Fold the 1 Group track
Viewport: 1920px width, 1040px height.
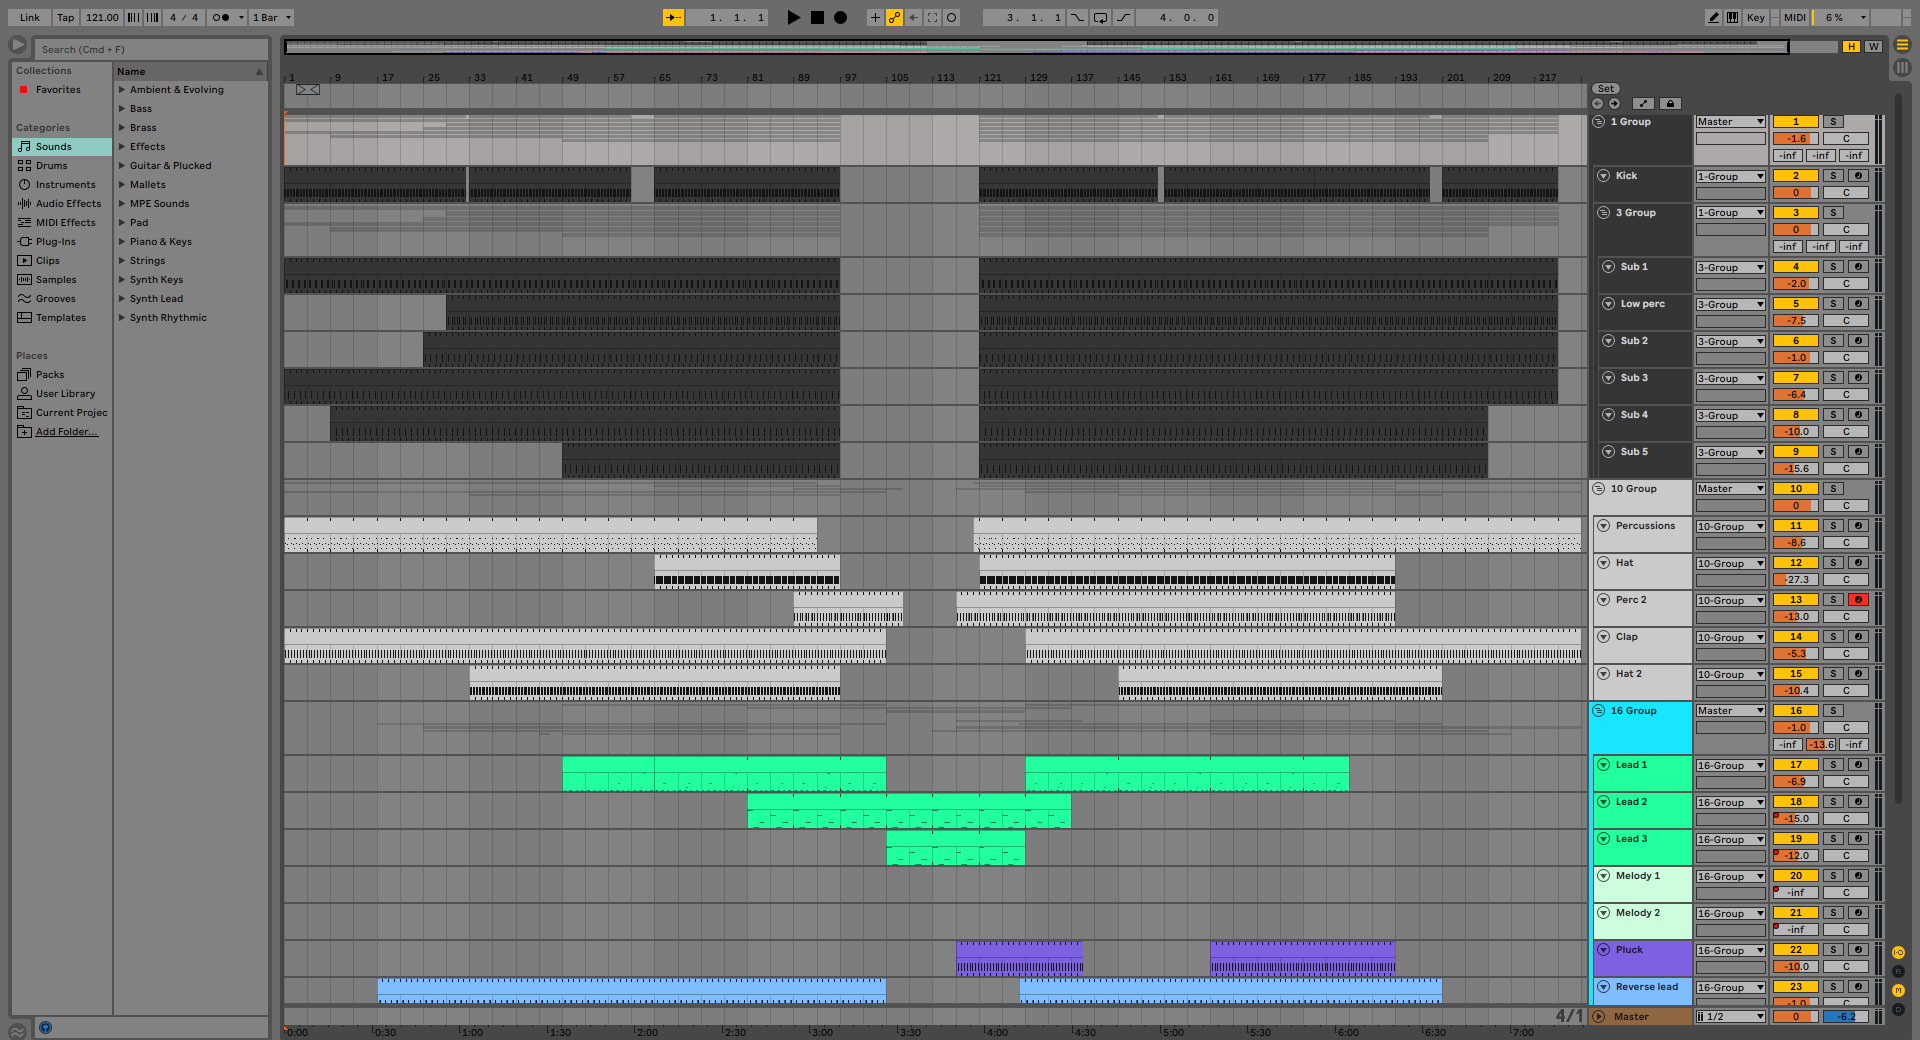(1598, 122)
